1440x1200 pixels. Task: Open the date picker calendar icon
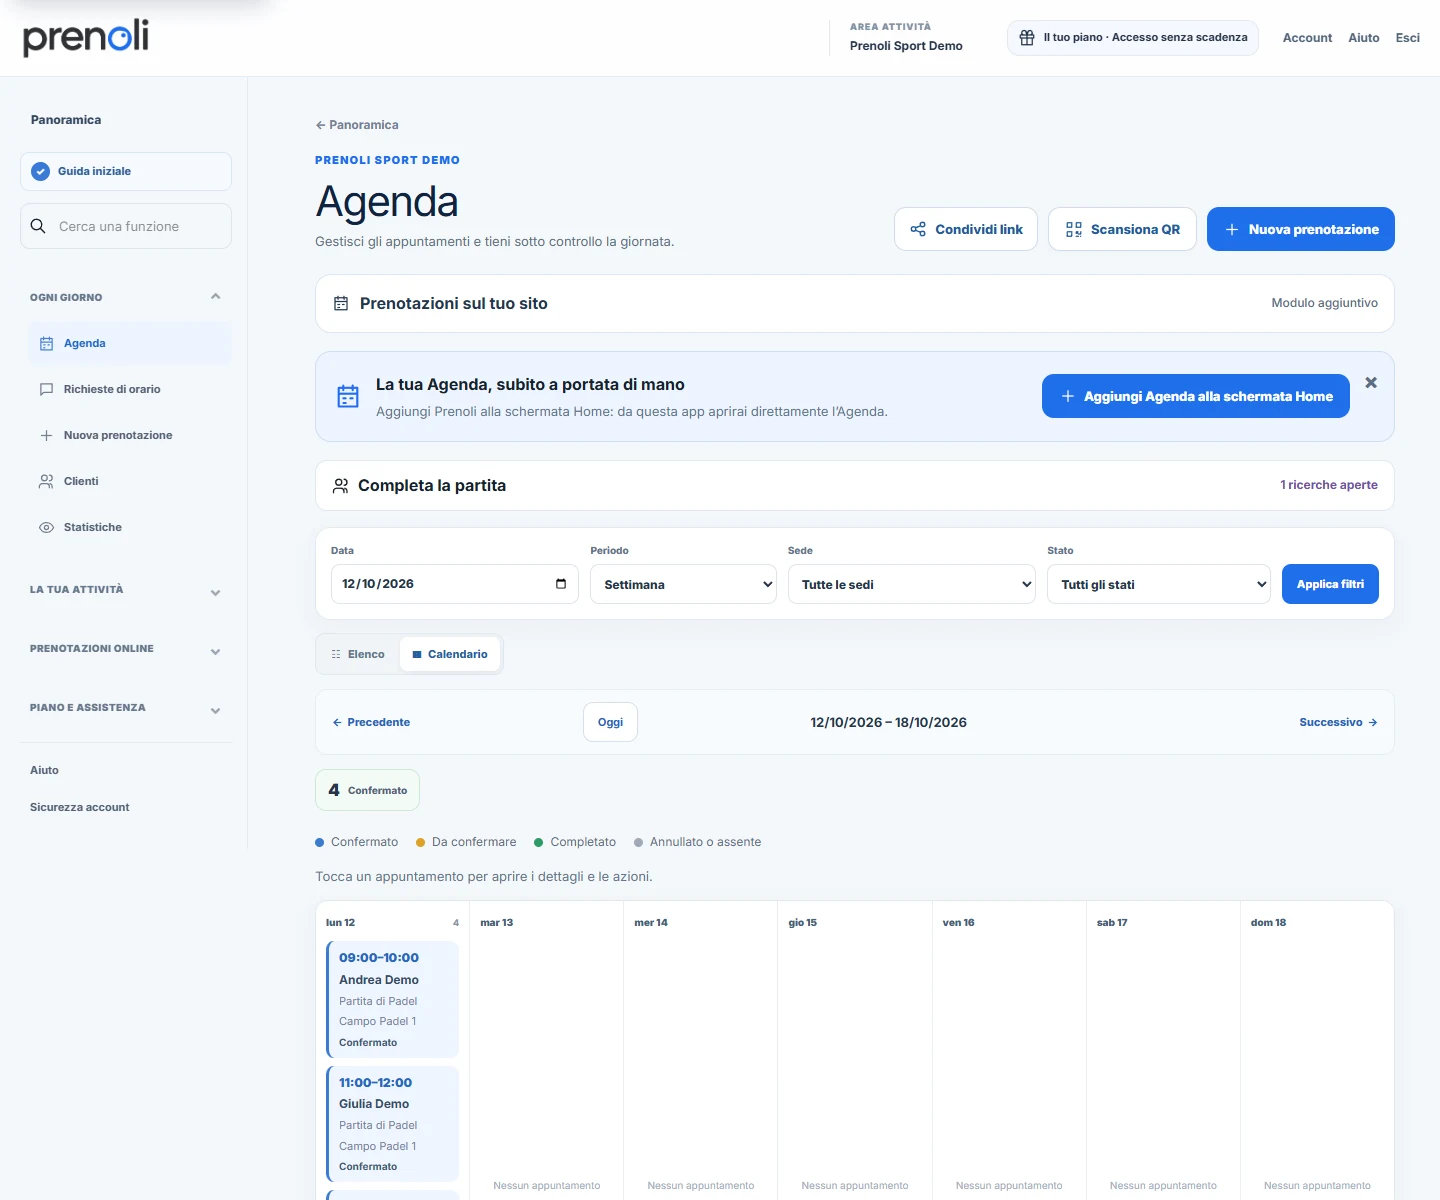tap(561, 584)
